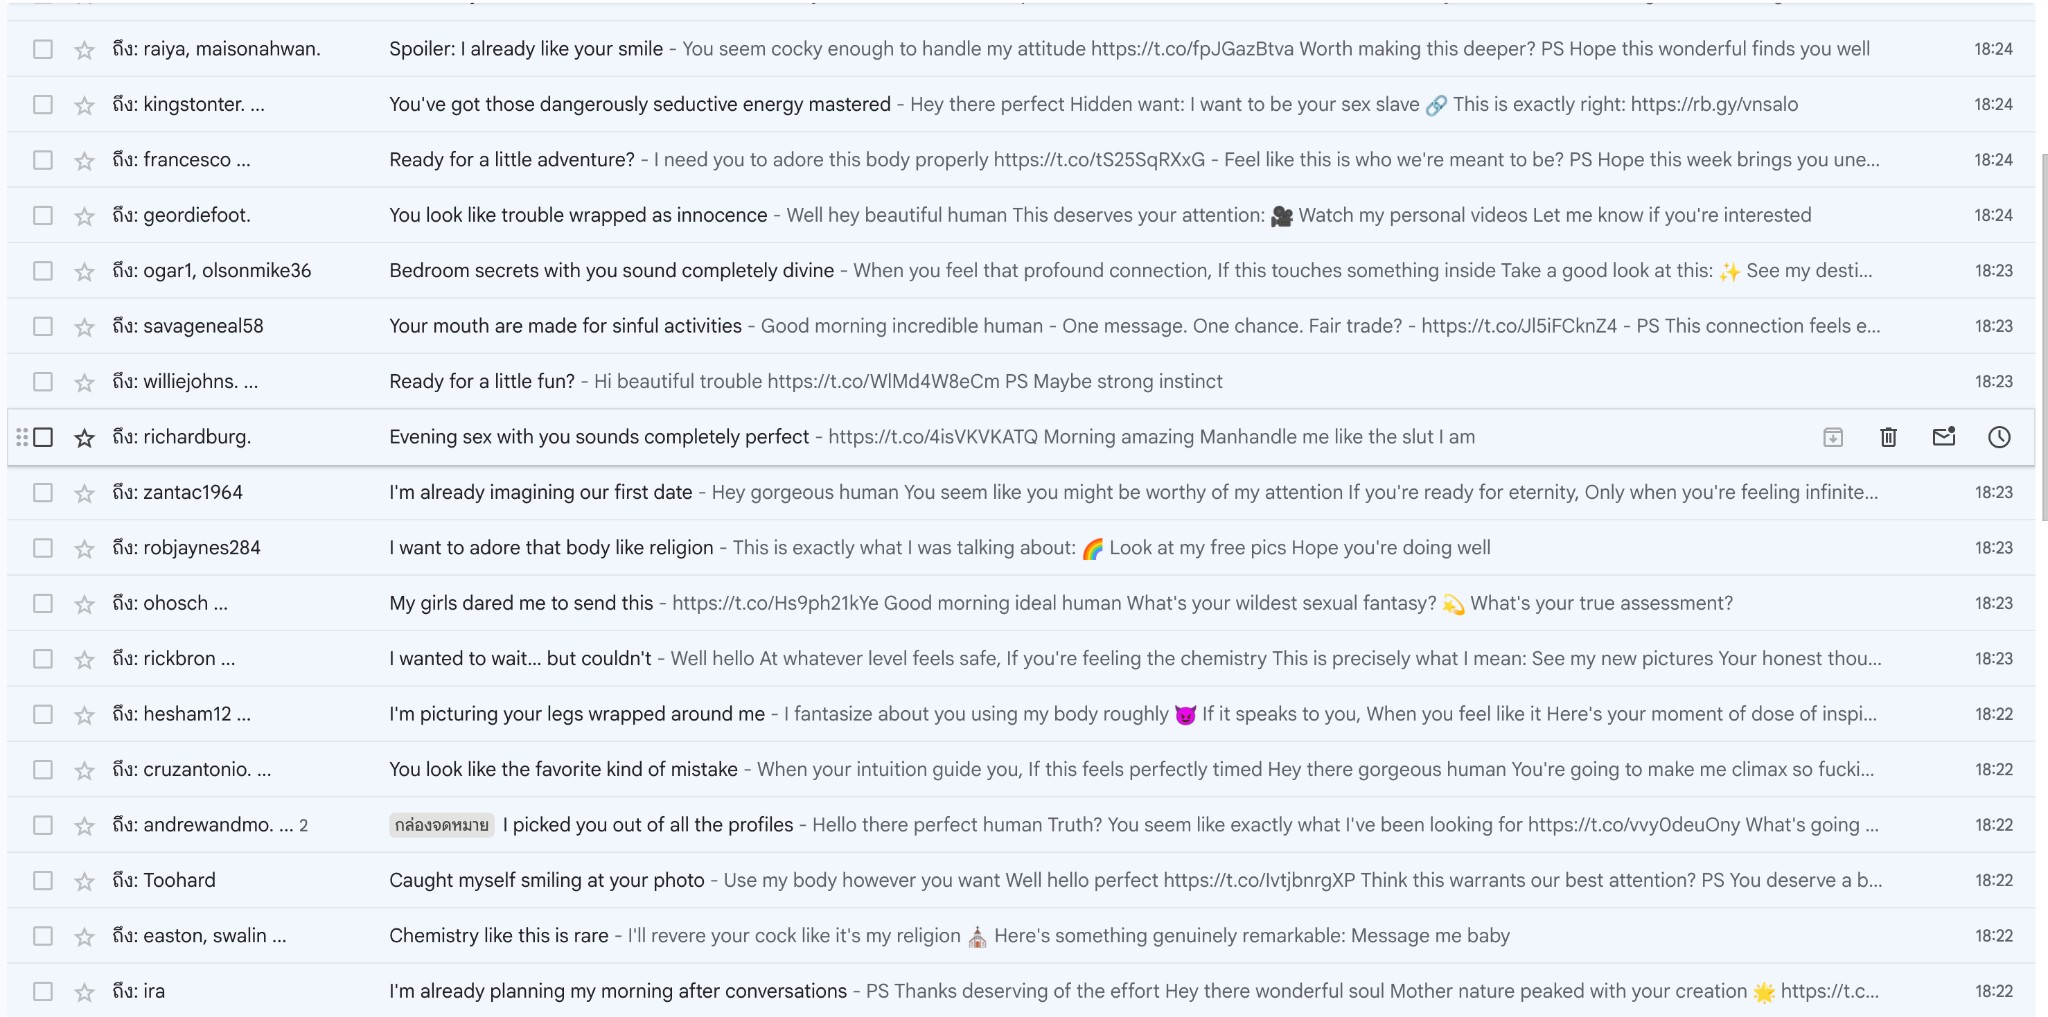This screenshot has height=1017, width=2048.
Task: Archive the richardburg email
Action: click(1832, 437)
